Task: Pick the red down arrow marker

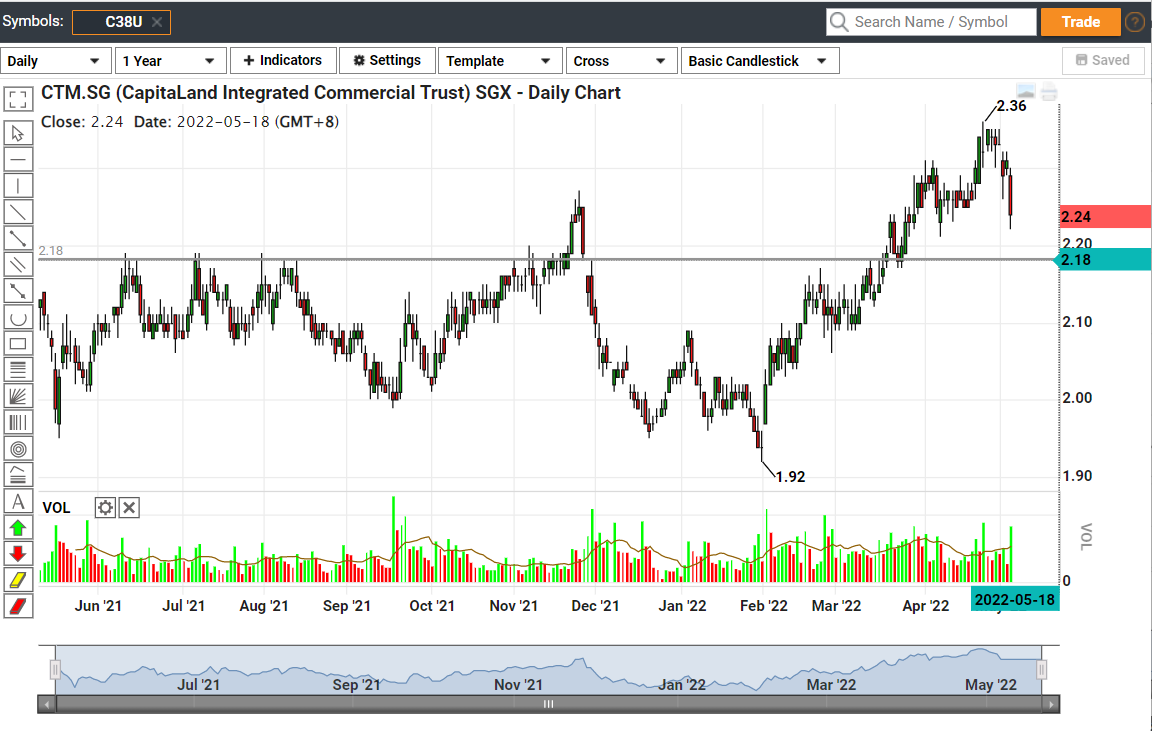Action: 18,553
